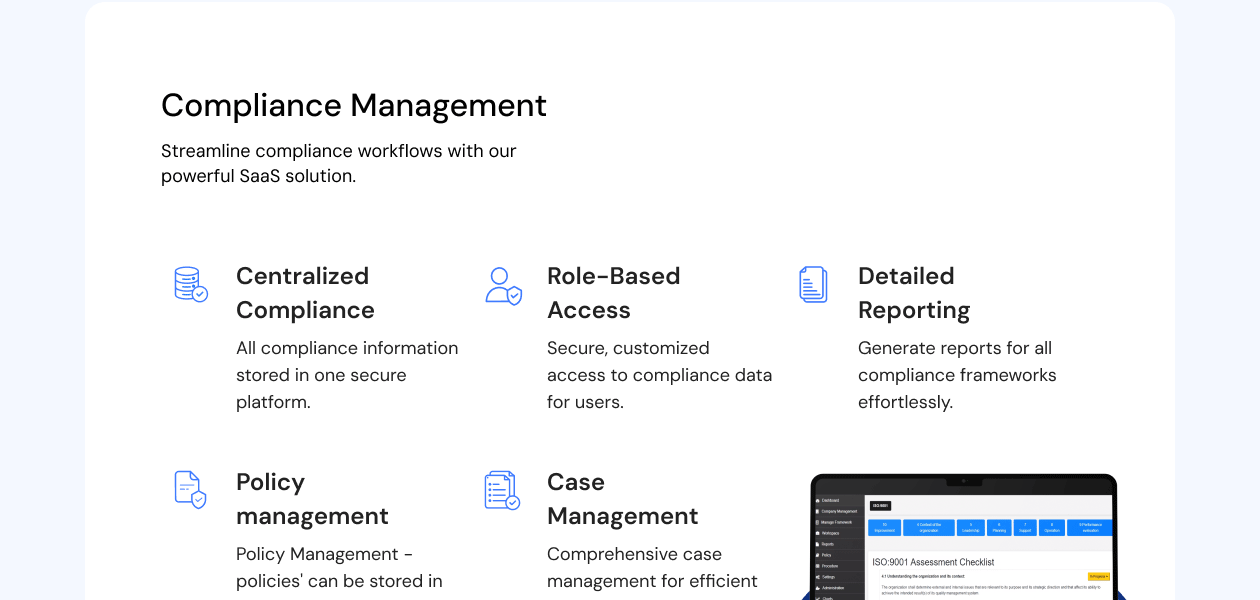The image size is (1260, 600).
Task: Click the Centralized Compliance database icon
Action: [190, 284]
